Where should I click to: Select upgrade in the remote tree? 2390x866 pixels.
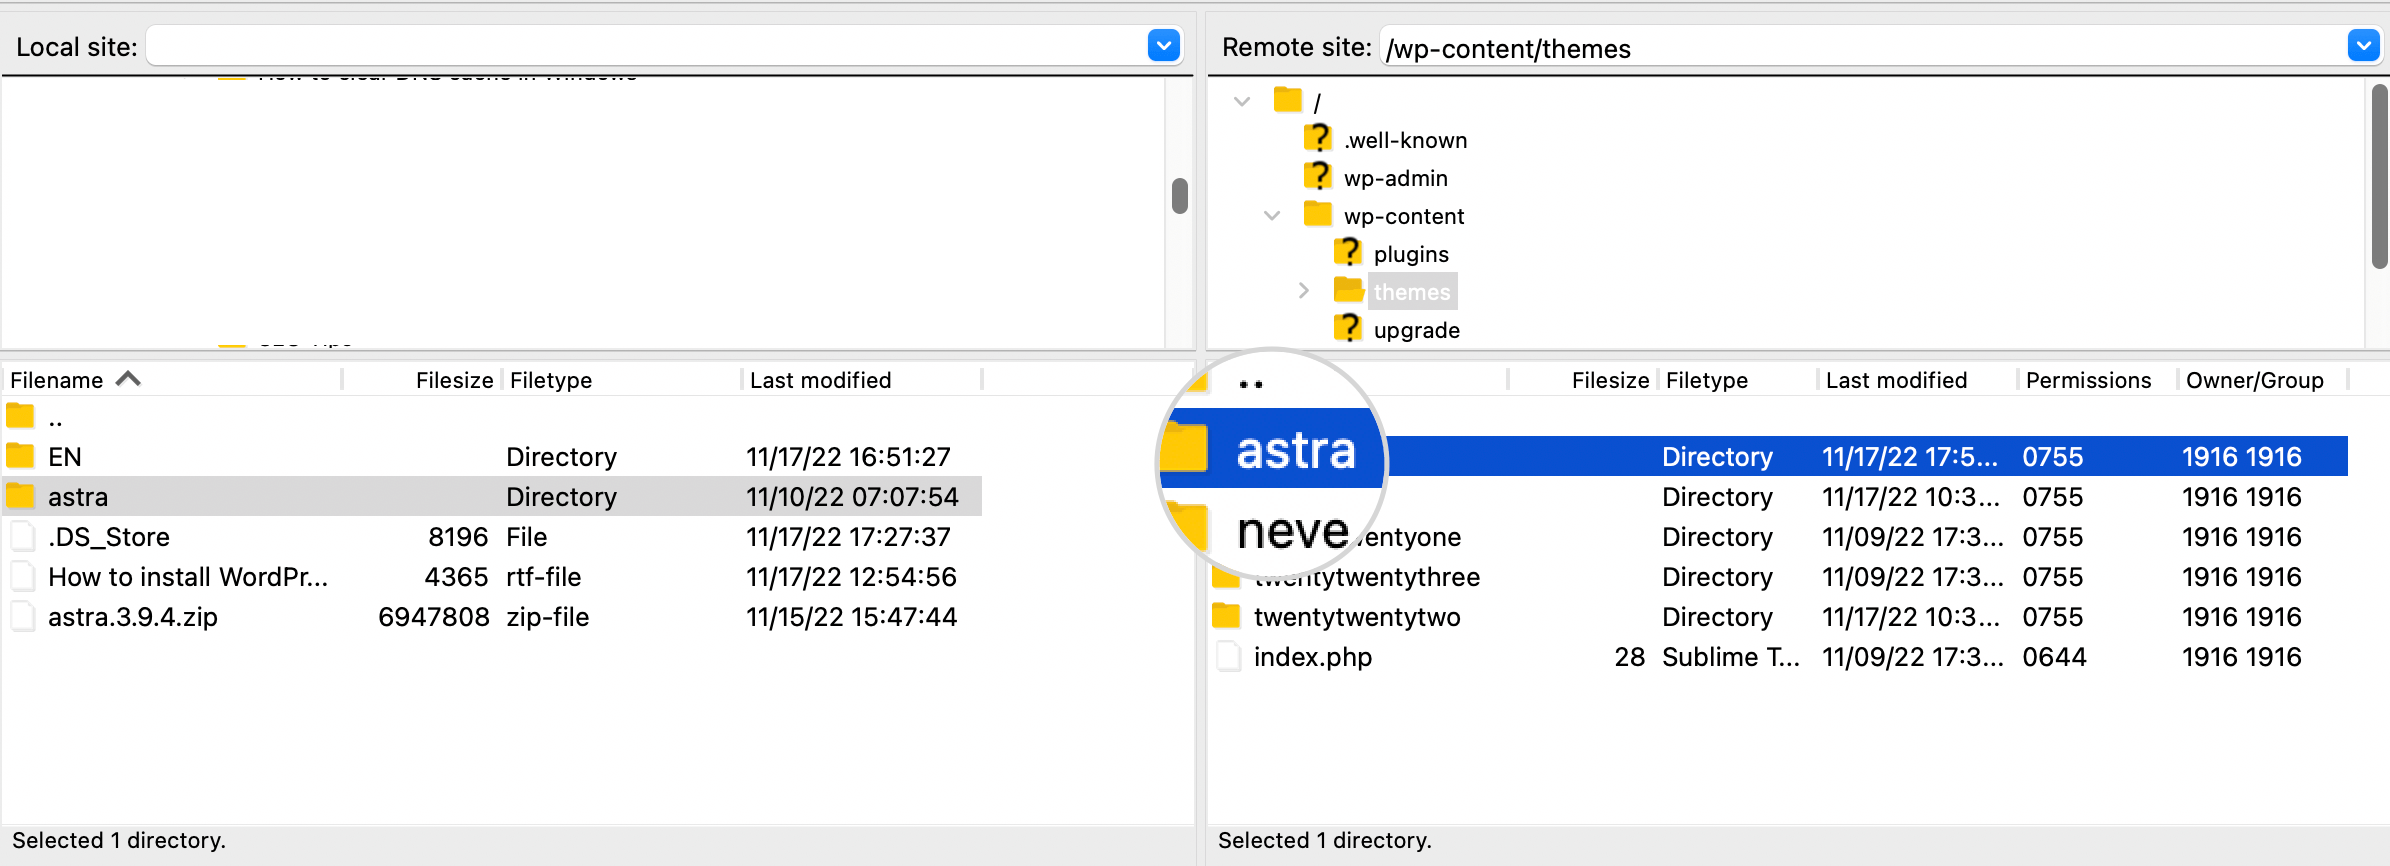(1416, 330)
